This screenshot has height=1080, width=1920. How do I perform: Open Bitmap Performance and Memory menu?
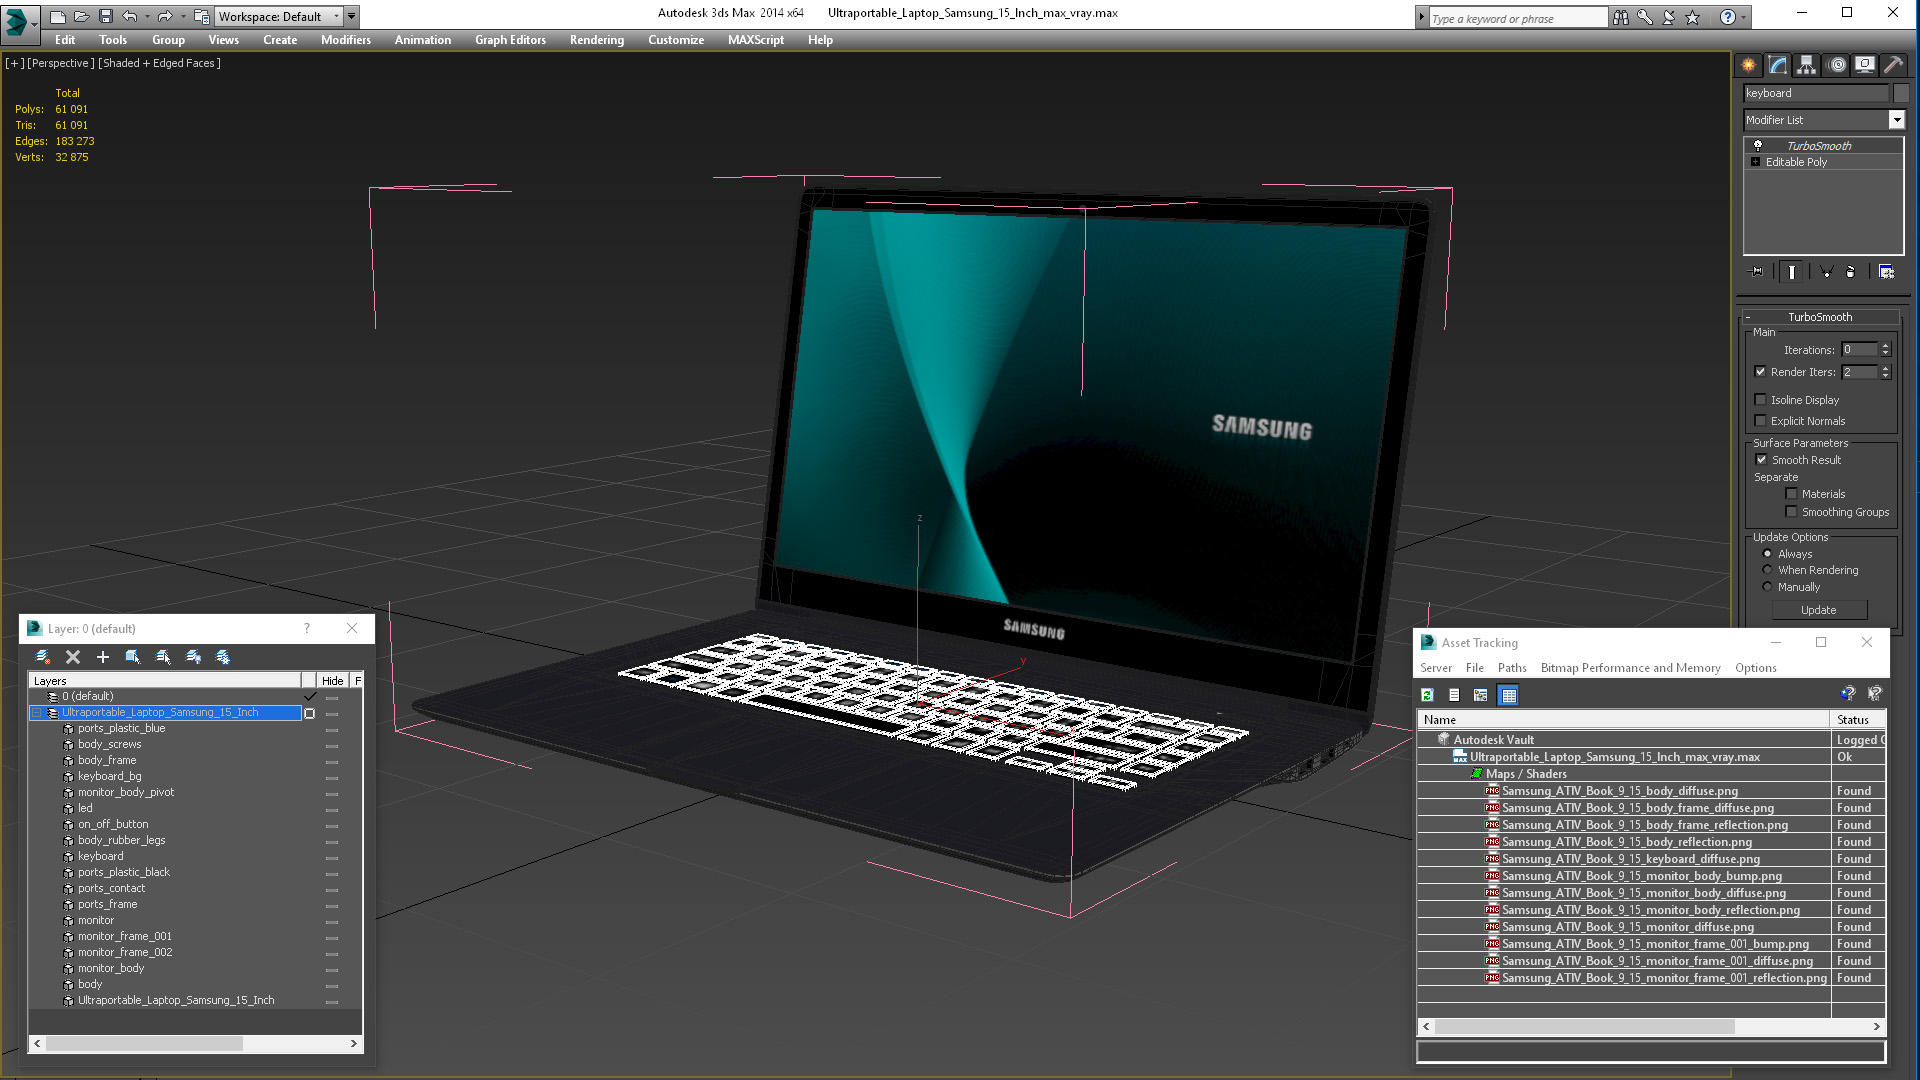click(1630, 668)
